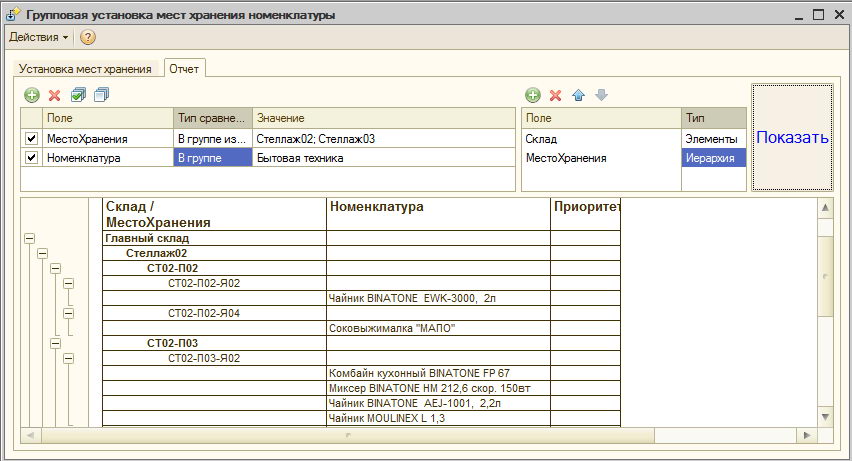The width and height of the screenshot is (852, 461).
Task: Collapse the СТ02-П03 group
Action: (x=55, y=343)
